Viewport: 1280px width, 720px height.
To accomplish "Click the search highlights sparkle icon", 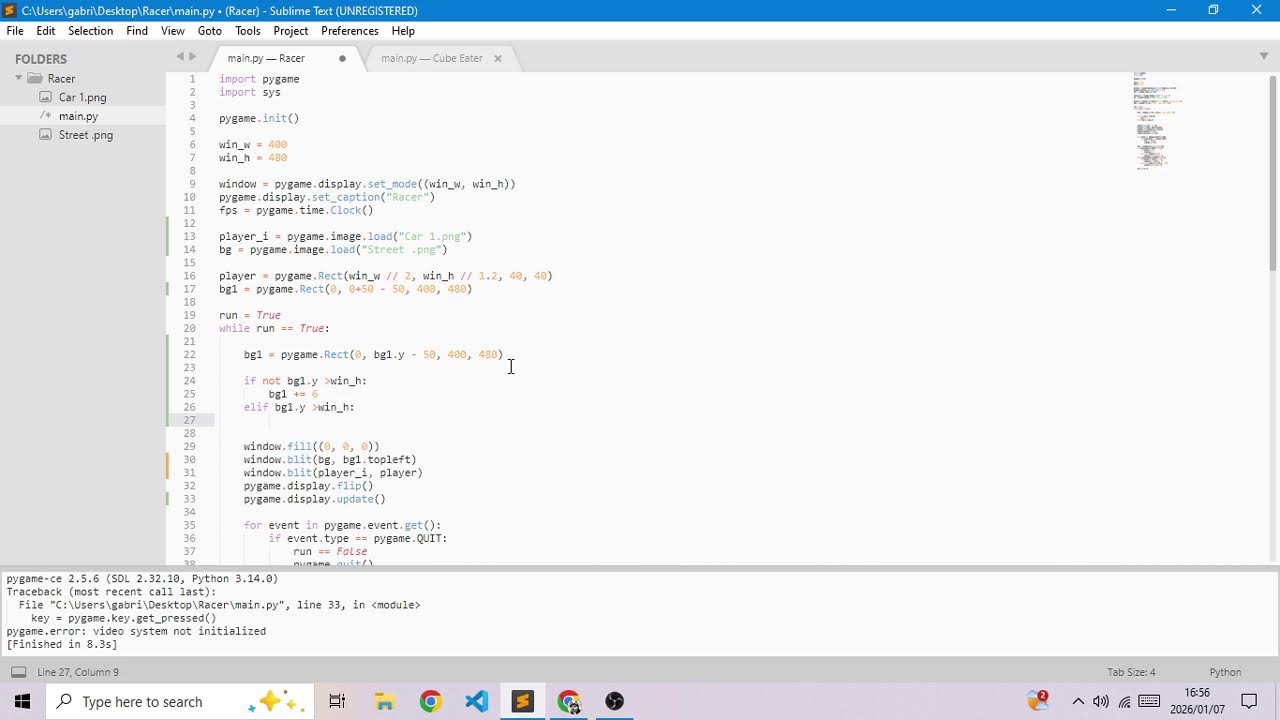I will [x=275, y=701].
